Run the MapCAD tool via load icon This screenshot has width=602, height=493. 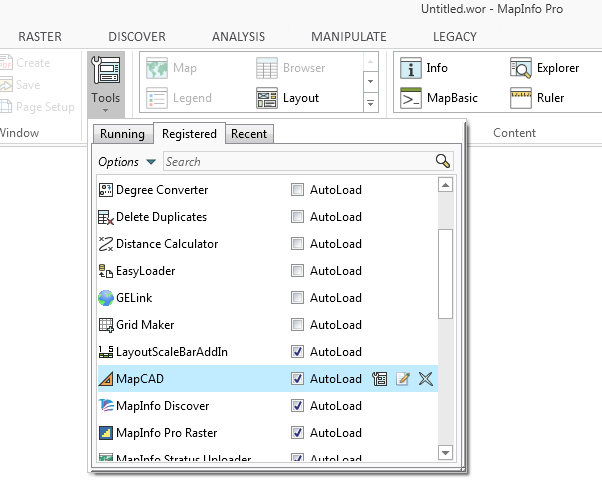380,379
